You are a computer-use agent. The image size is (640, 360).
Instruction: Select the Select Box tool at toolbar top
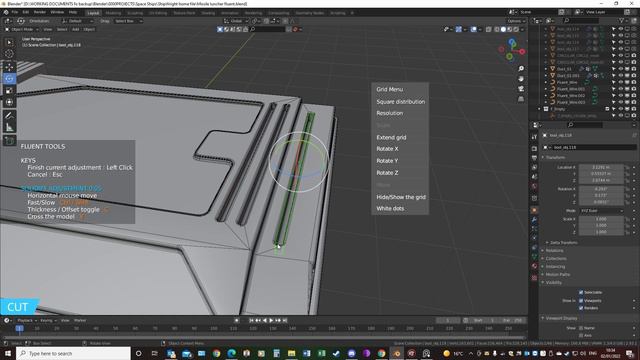pyautogui.click(x=9, y=42)
